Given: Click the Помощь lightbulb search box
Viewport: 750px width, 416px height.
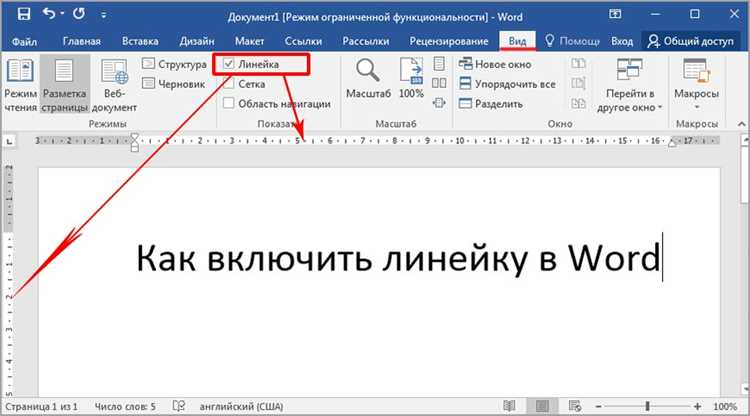Looking at the screenshot, I should [x=572, y=41].
